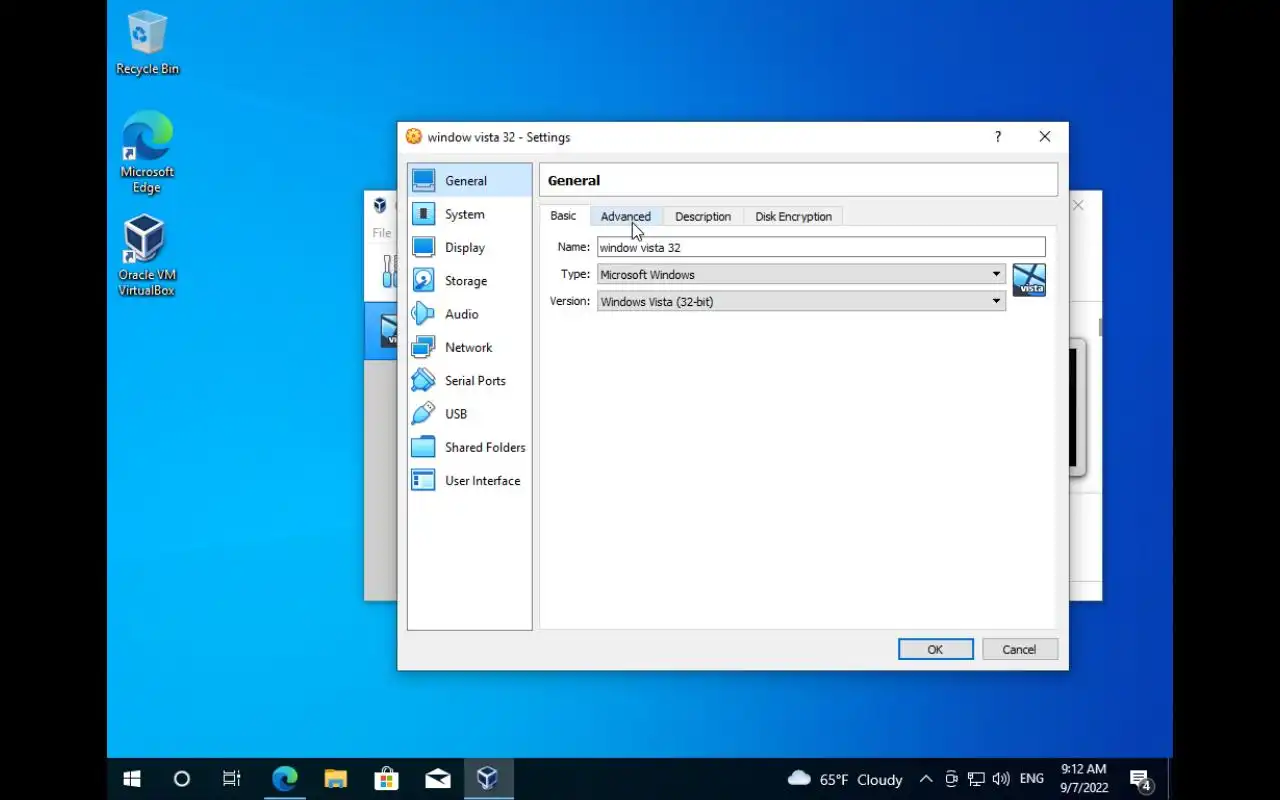The width and height of the screenshot is (1280, 800).
Task: Launch Edge from the taskbar
Action: [x=285, y=779]
